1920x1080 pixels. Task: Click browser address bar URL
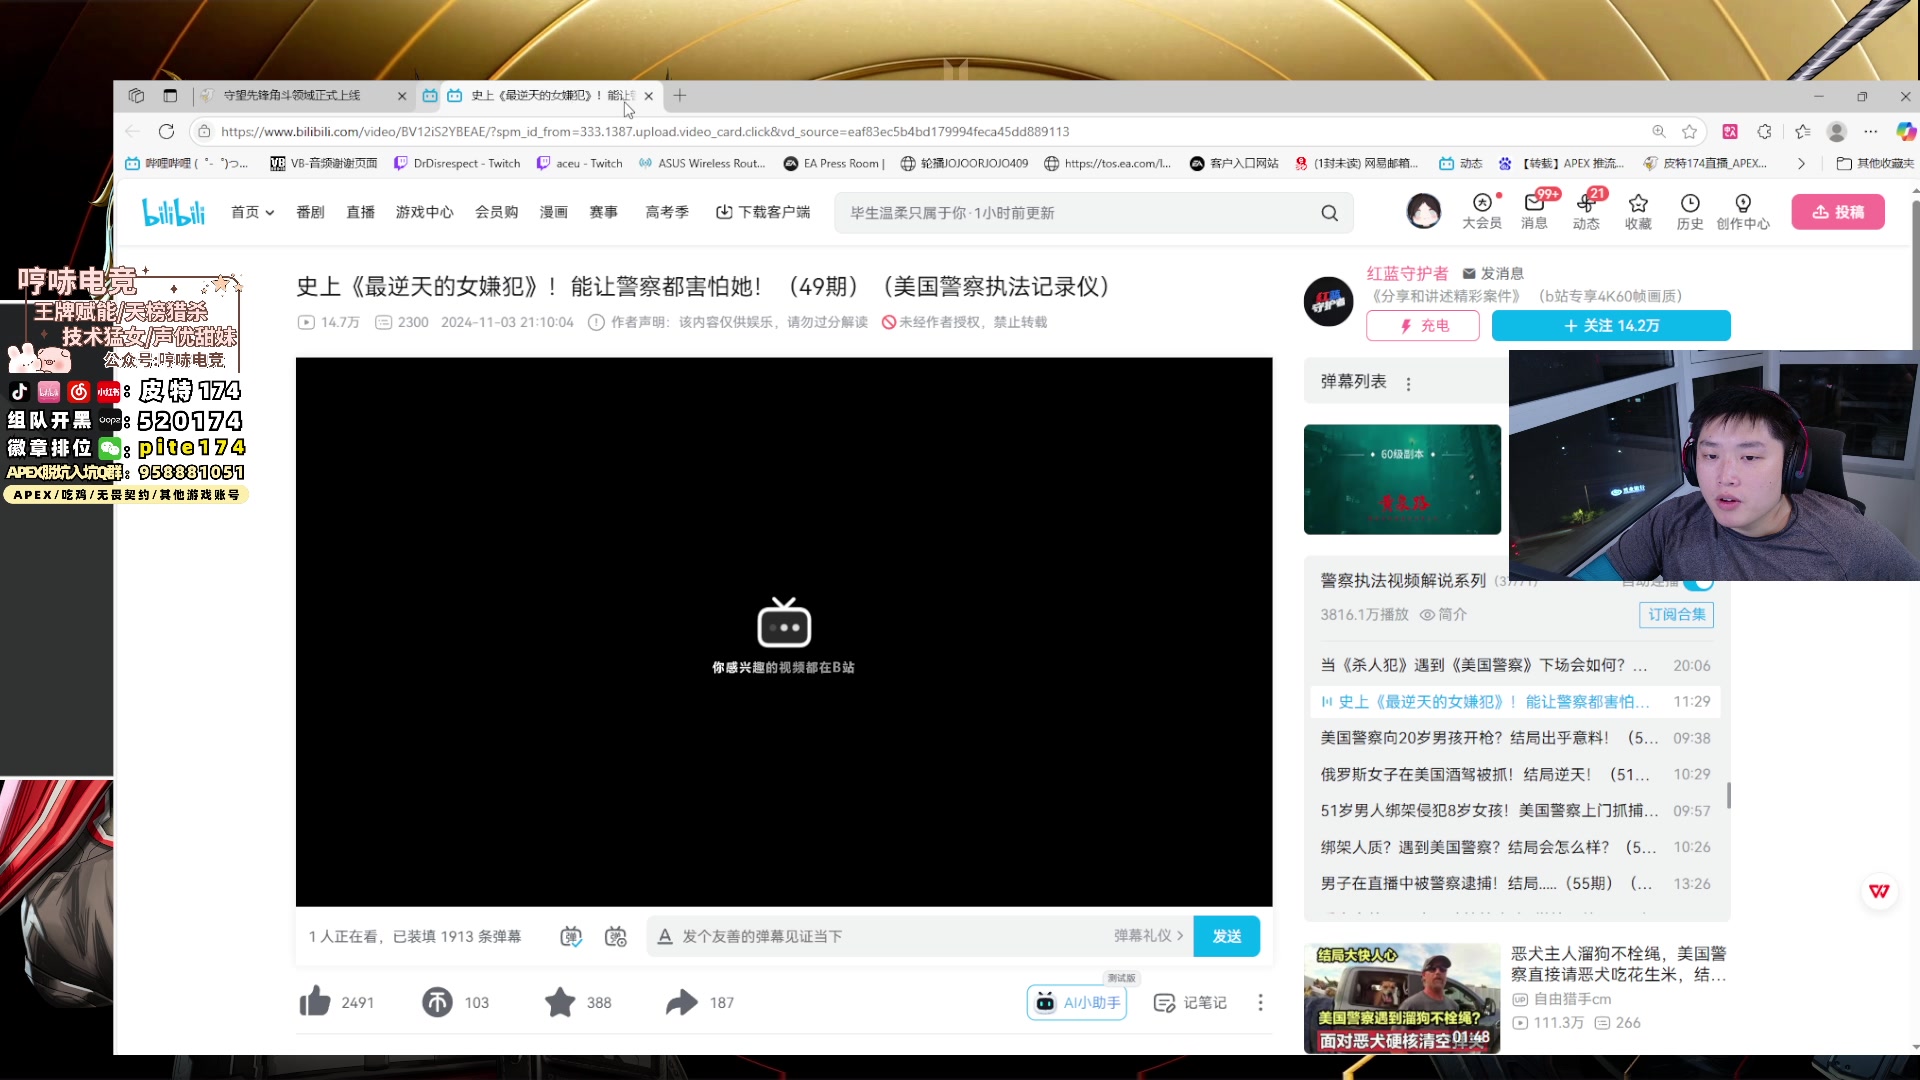[x=645, y=131]
